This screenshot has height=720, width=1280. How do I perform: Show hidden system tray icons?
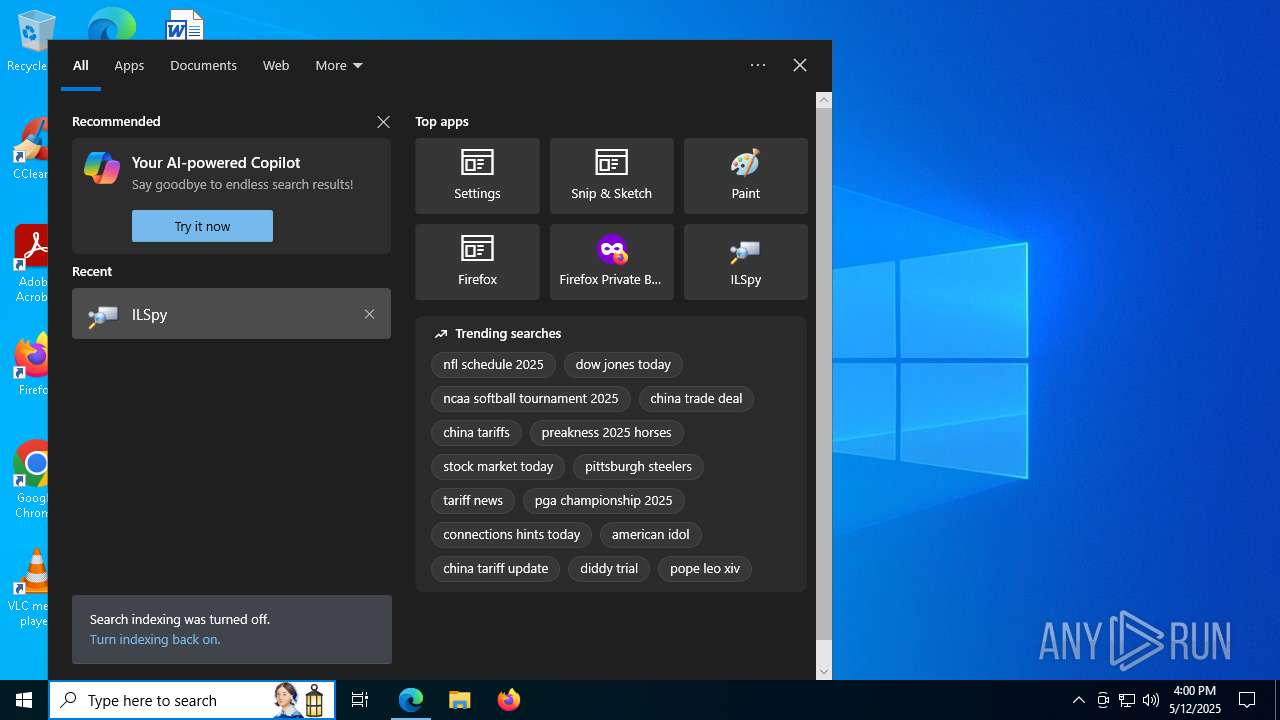coord(1078,700)
